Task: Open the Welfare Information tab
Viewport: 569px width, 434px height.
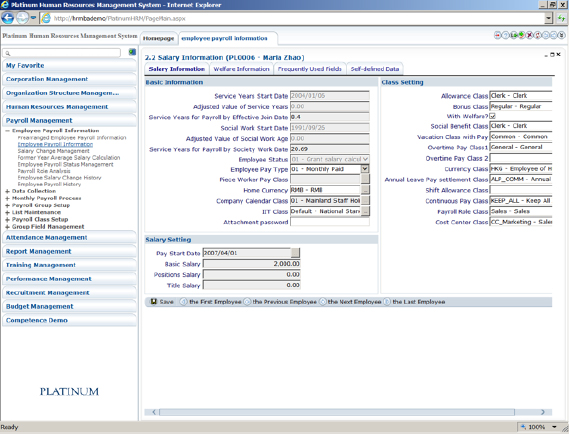Action: click(x=241, y=69)
